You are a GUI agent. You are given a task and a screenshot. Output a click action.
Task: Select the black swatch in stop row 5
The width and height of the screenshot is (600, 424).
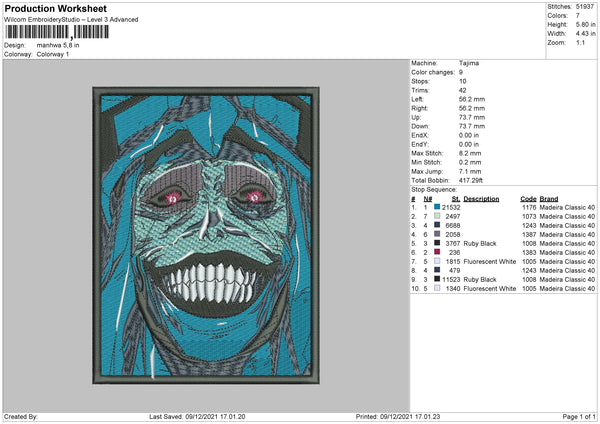point(437,243)
